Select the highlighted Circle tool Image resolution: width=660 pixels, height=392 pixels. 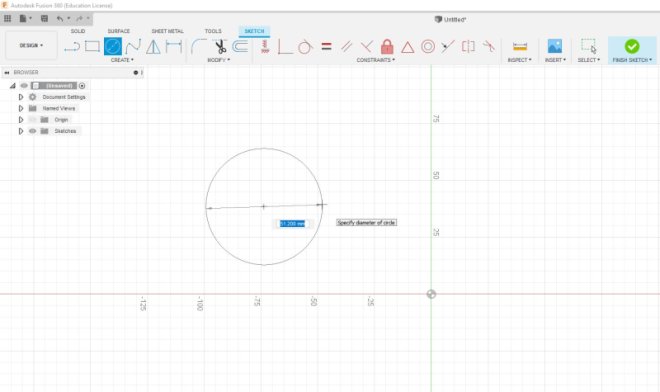pos(113,46)
